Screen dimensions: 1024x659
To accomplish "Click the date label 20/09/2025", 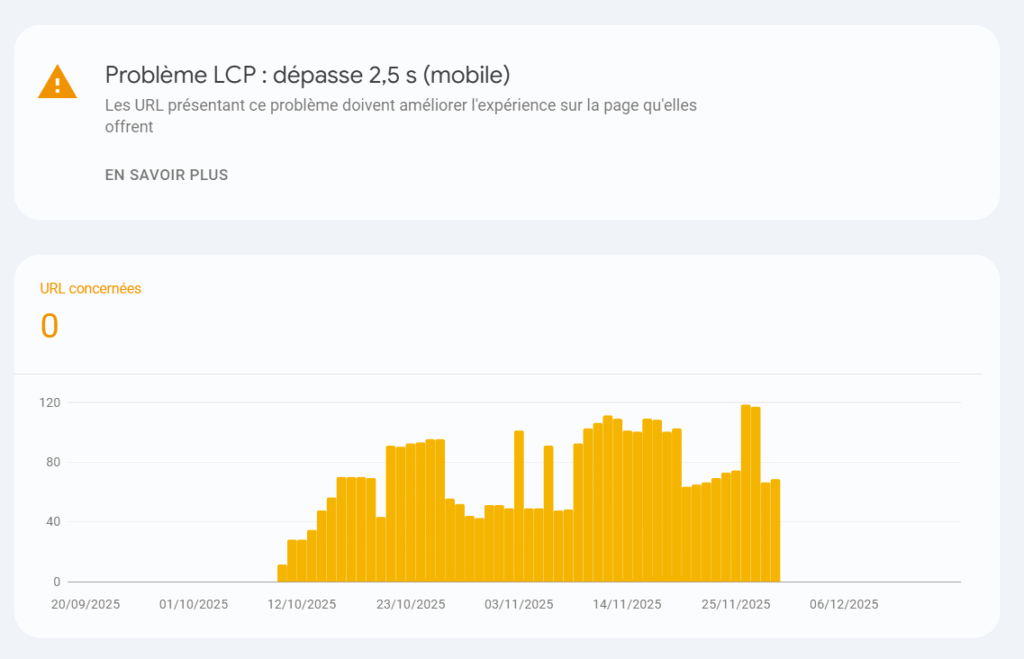I will 85,604.
